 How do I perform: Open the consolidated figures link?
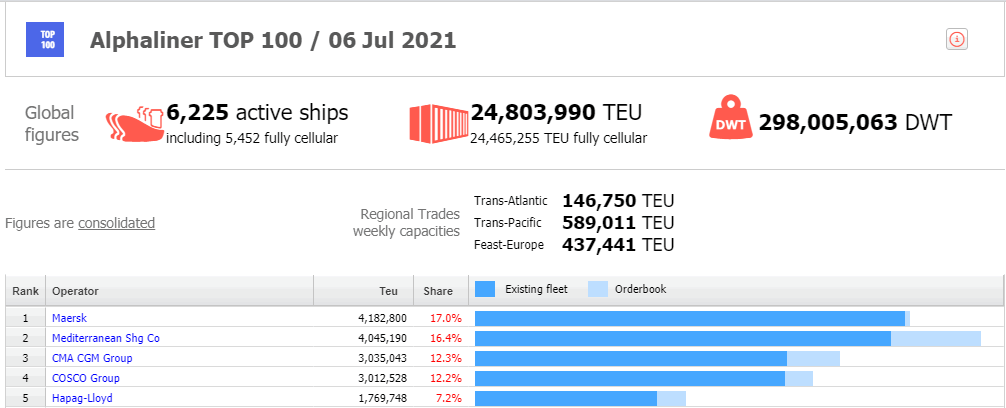116,223
